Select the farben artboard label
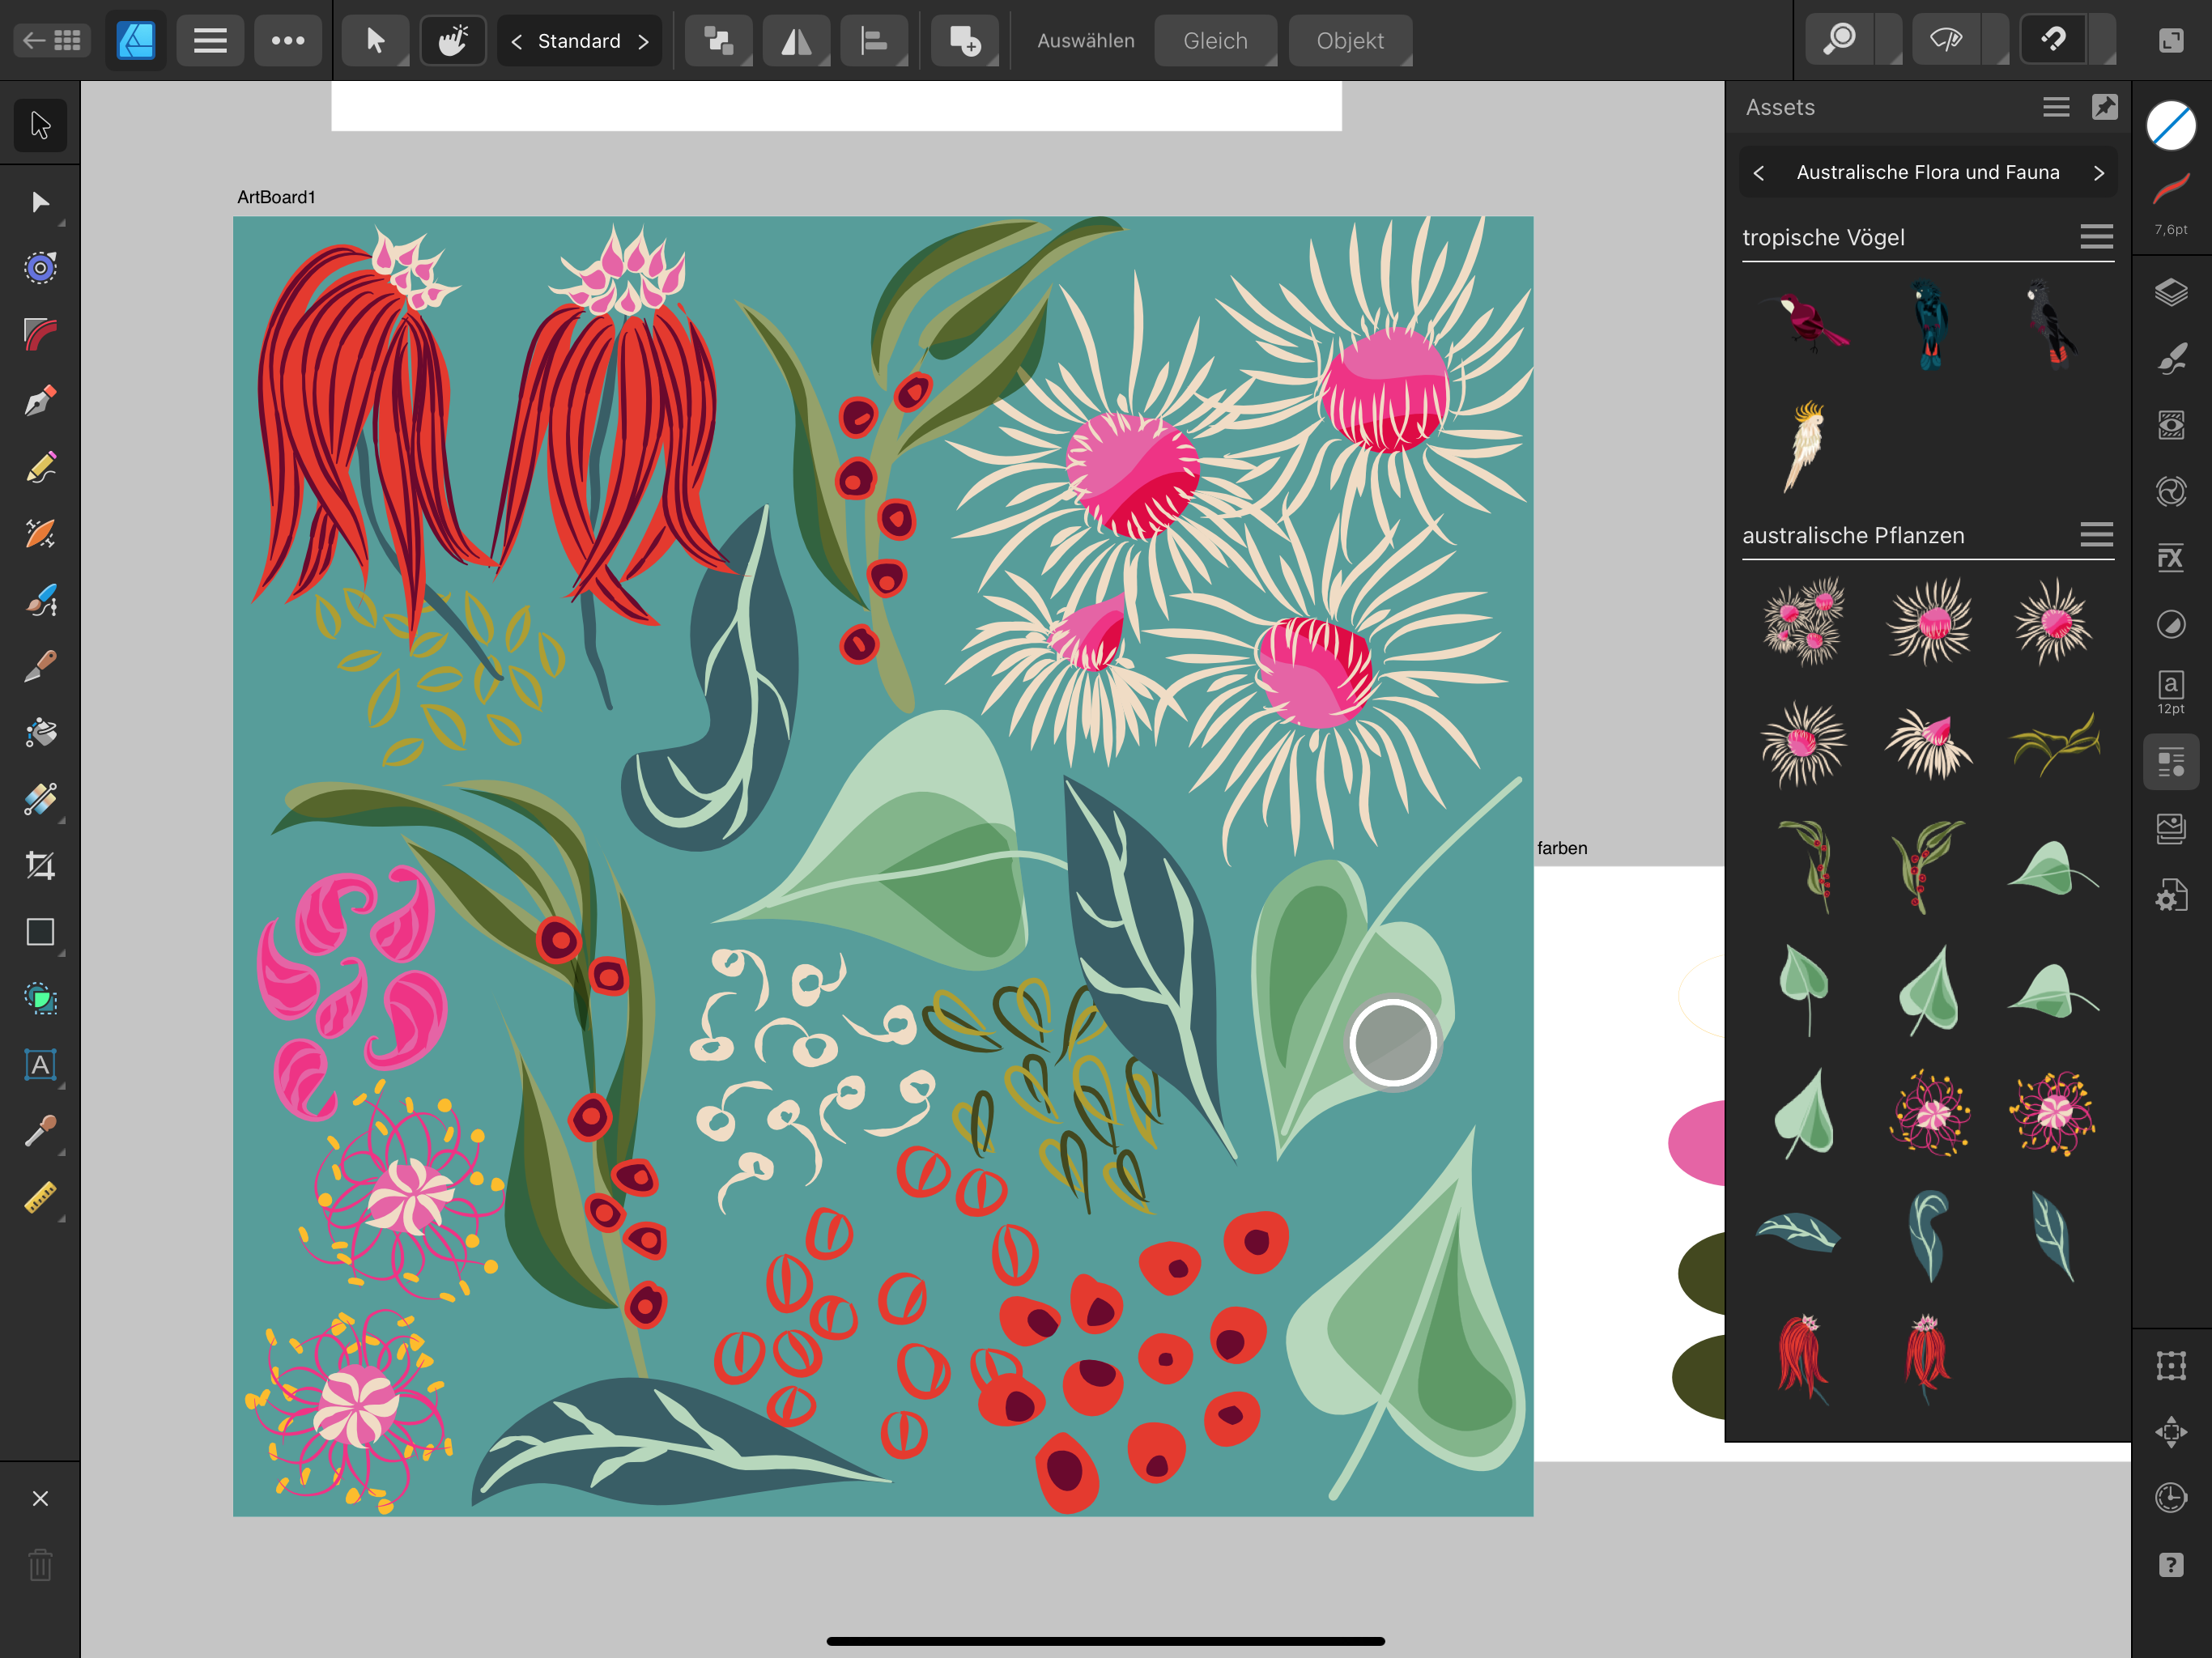This screenshot has height=1658, width=2212. pos(1562,849)
